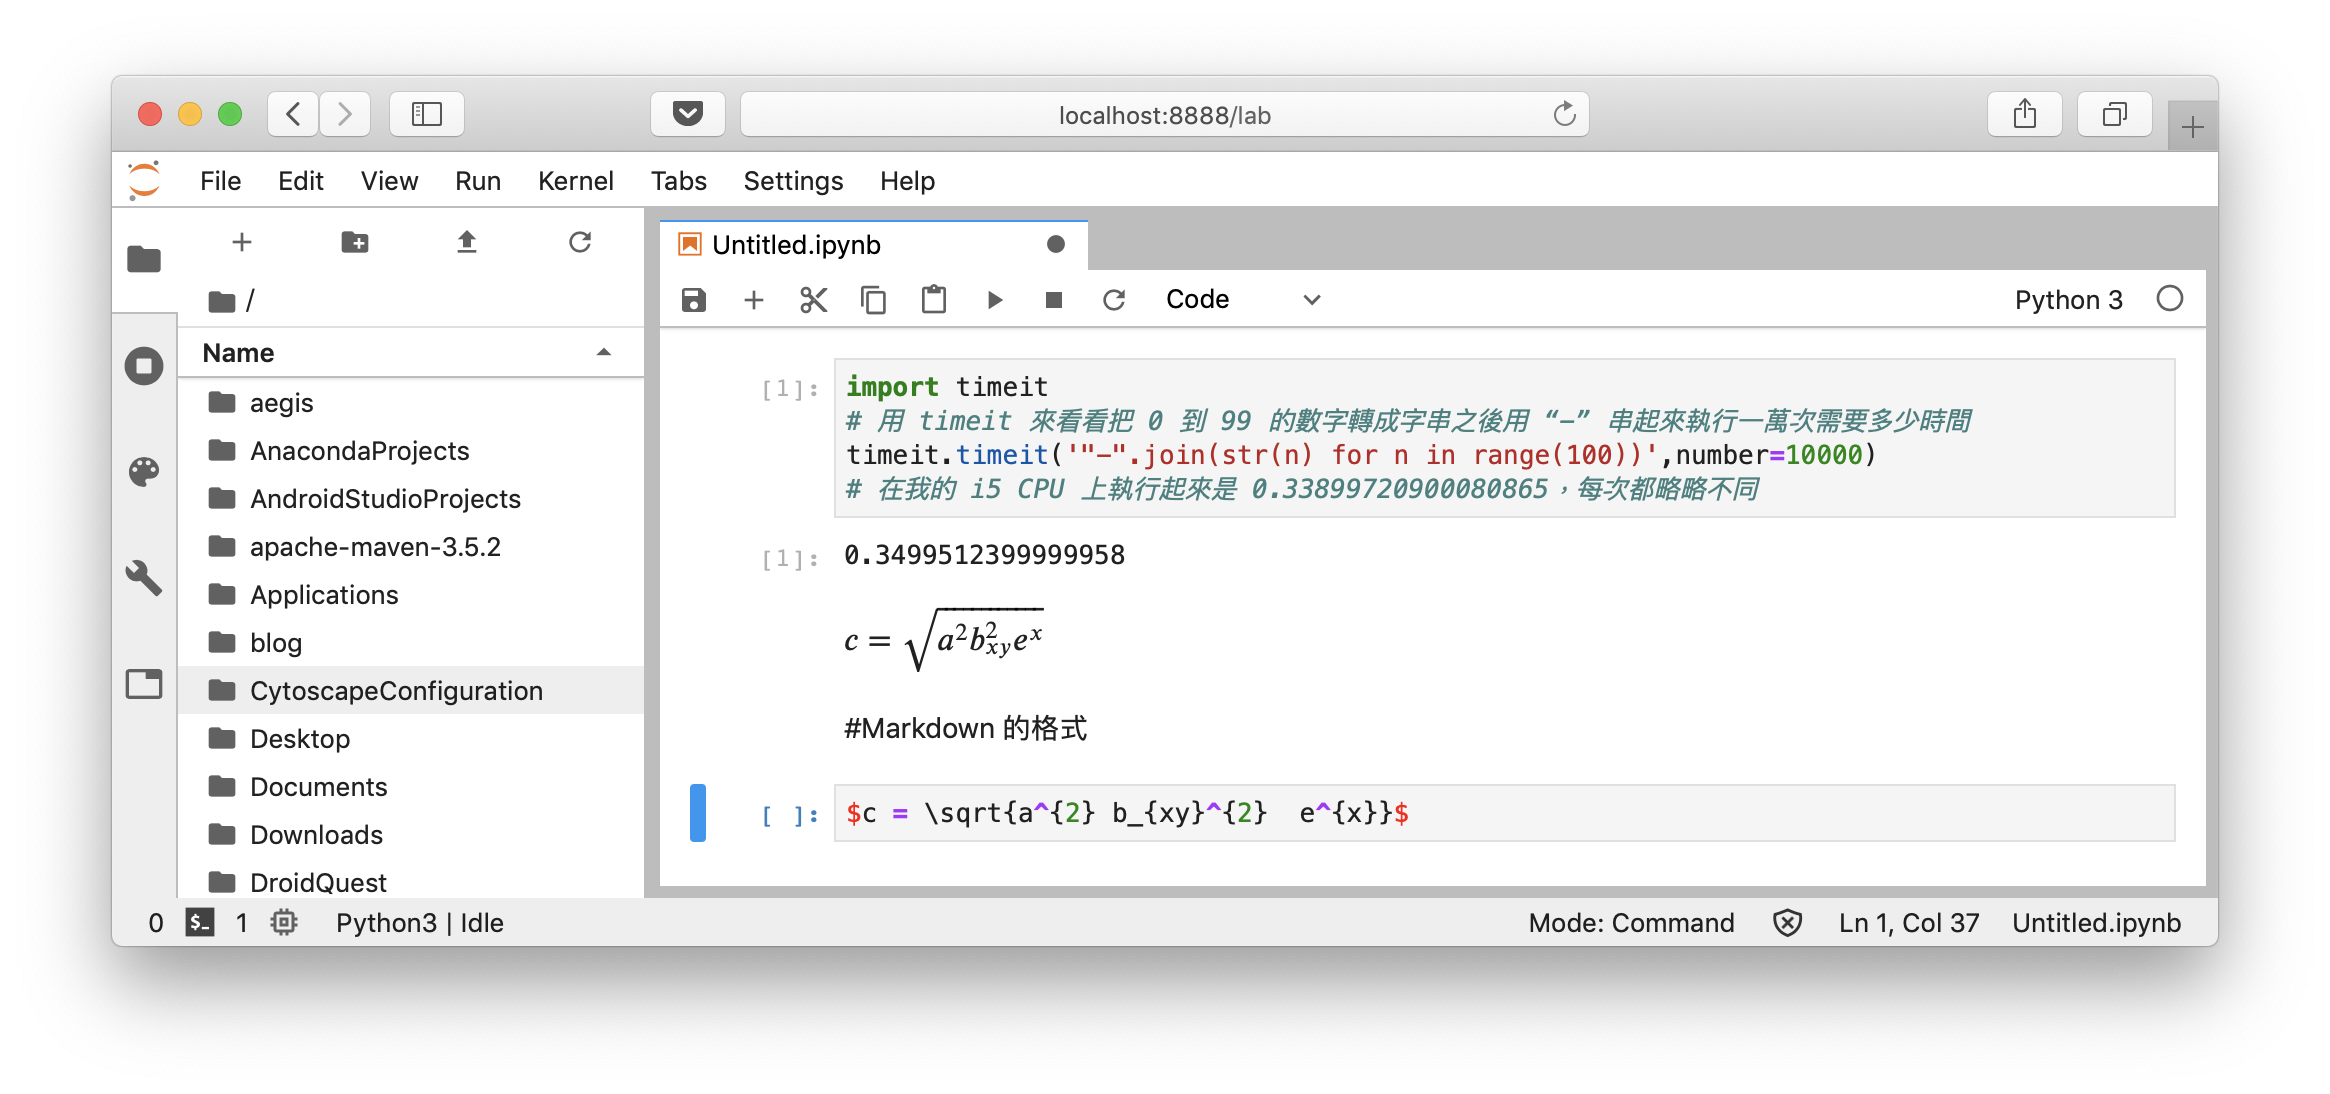
Task: Open the CytoscapeConfiguration folder
Action: tap(396, 691)
